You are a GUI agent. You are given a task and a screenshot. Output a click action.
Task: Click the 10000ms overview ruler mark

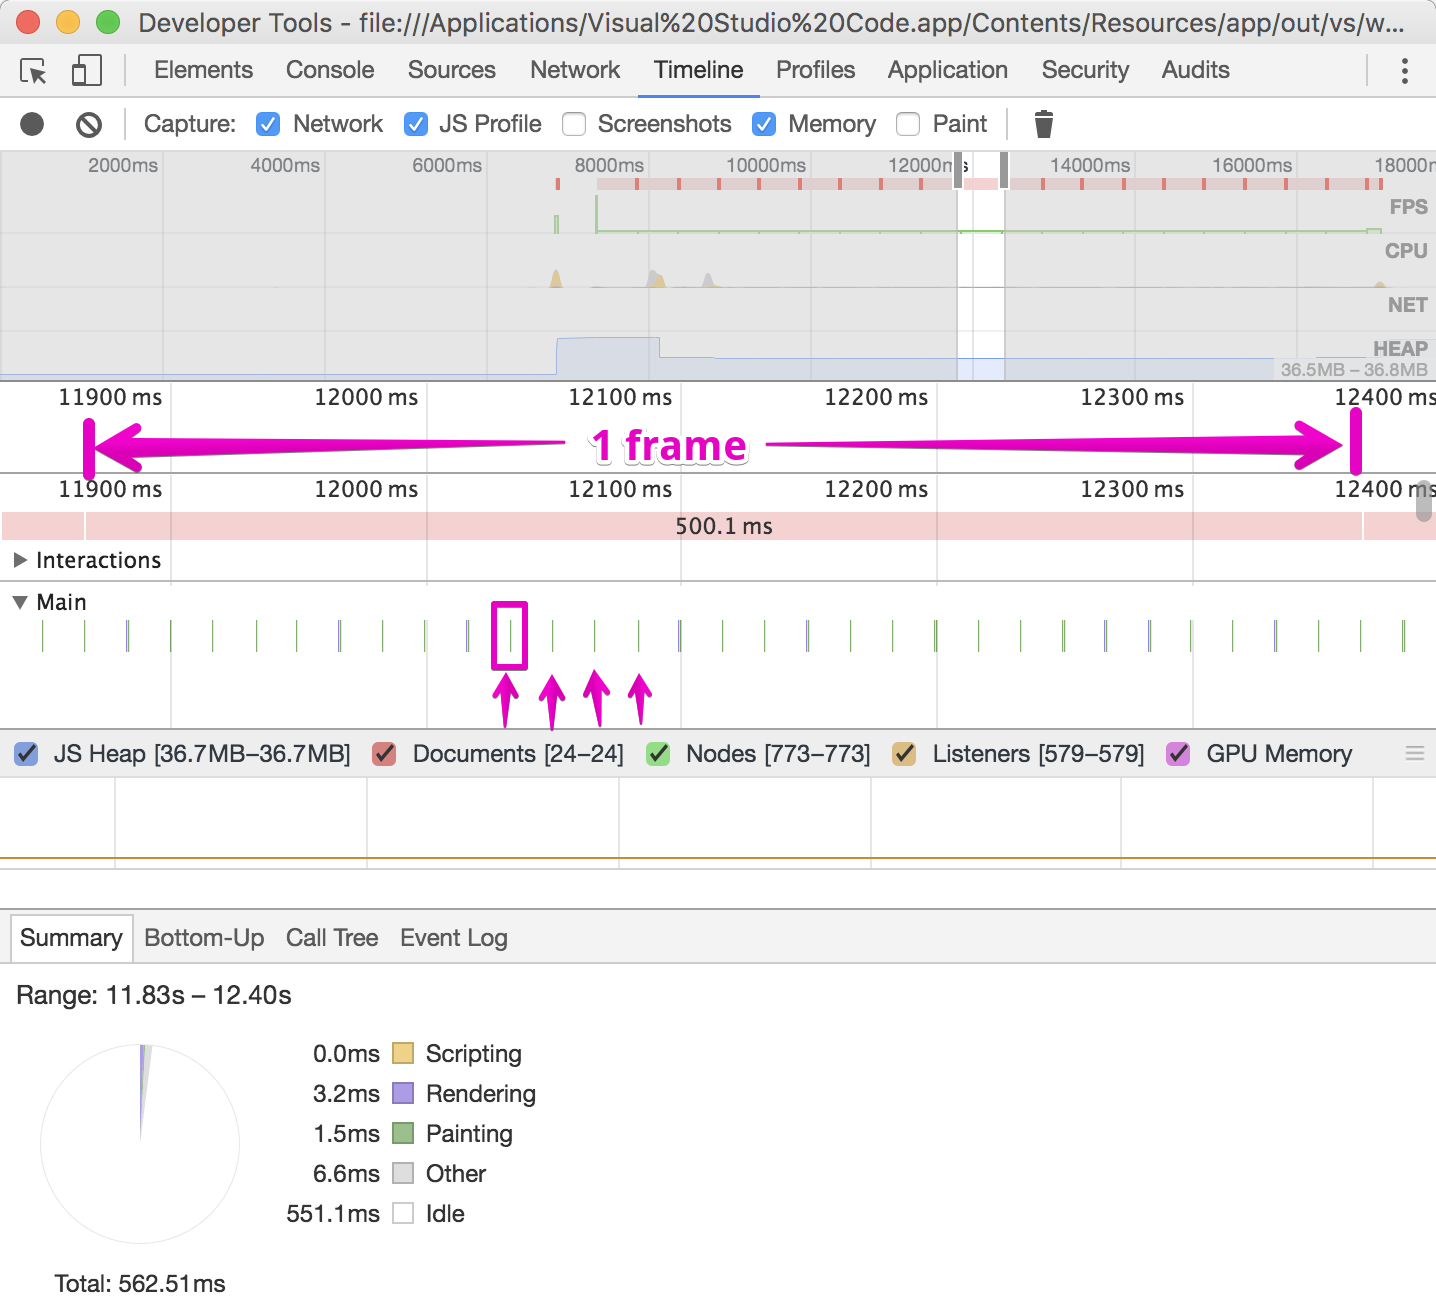(766, 165)
